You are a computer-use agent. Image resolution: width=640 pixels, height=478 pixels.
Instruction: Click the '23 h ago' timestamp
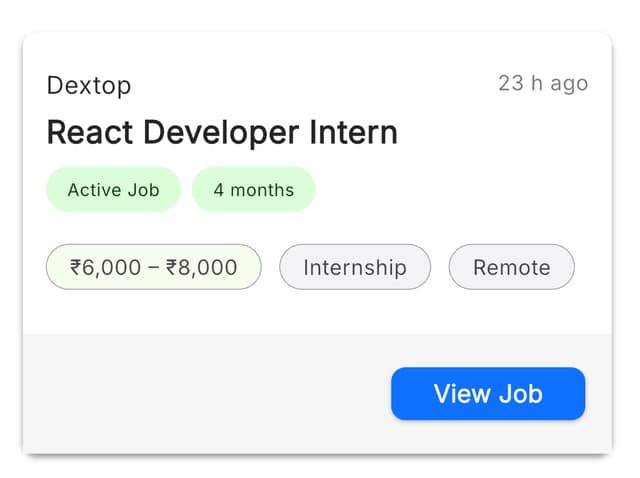pos(543,83)
